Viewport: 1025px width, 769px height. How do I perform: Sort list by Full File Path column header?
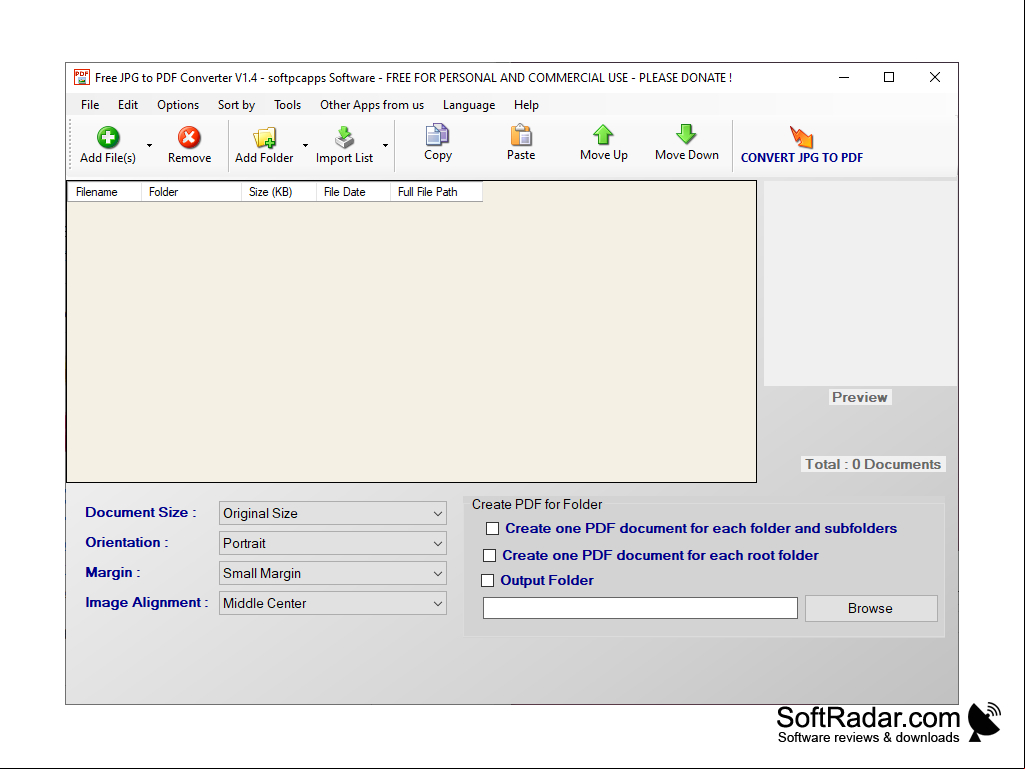pyautogui.click(x=437, y=192)
